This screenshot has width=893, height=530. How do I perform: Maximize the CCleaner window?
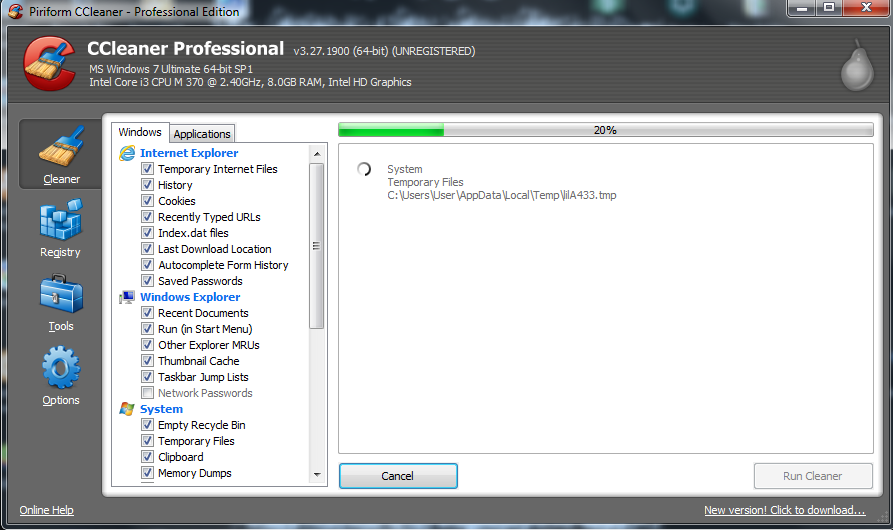pyautogui.click(x=829, y=8)
